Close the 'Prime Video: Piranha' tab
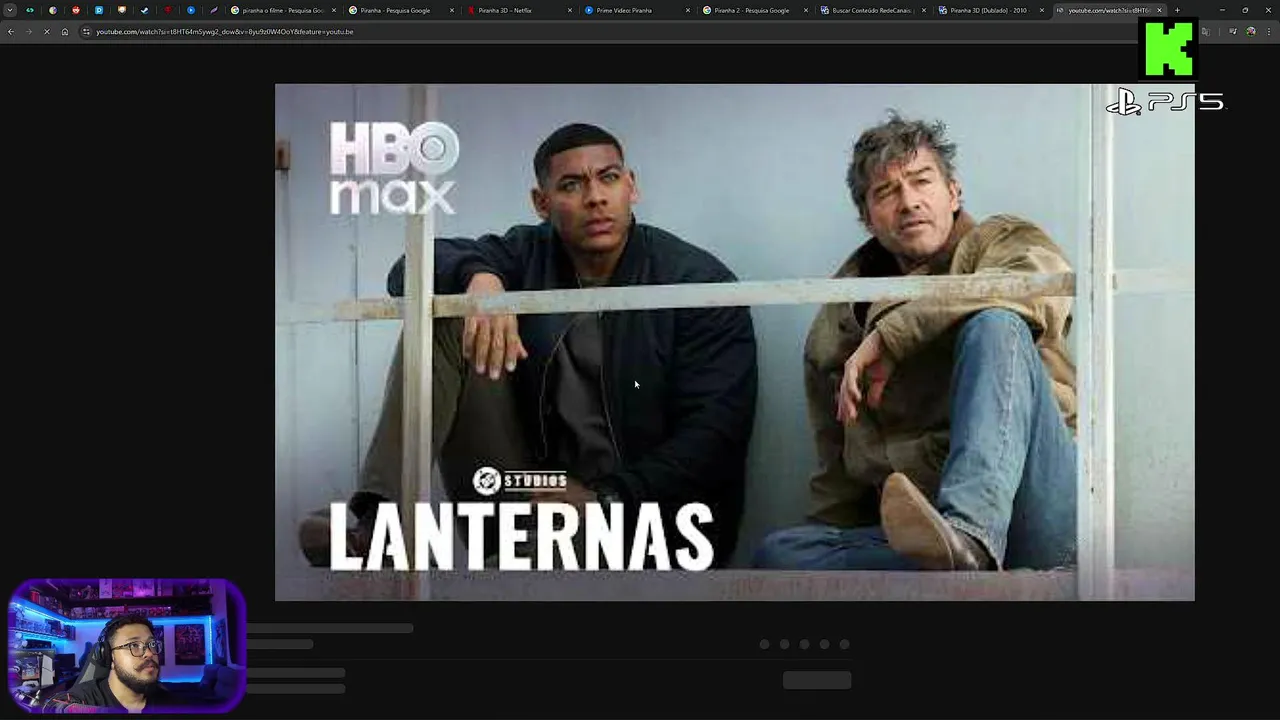Screen dimensions: 1280x720 pos(688,10)
